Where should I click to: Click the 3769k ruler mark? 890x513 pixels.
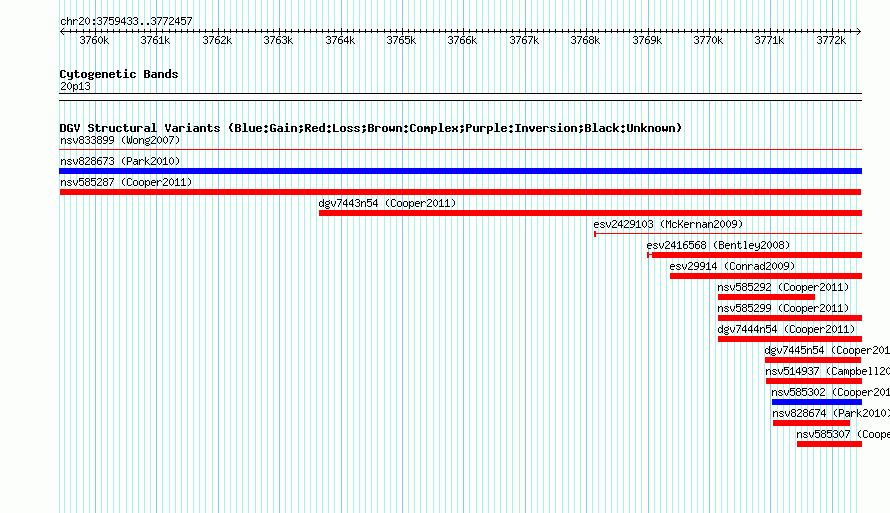pyautogui.click(x=647, y=40)
